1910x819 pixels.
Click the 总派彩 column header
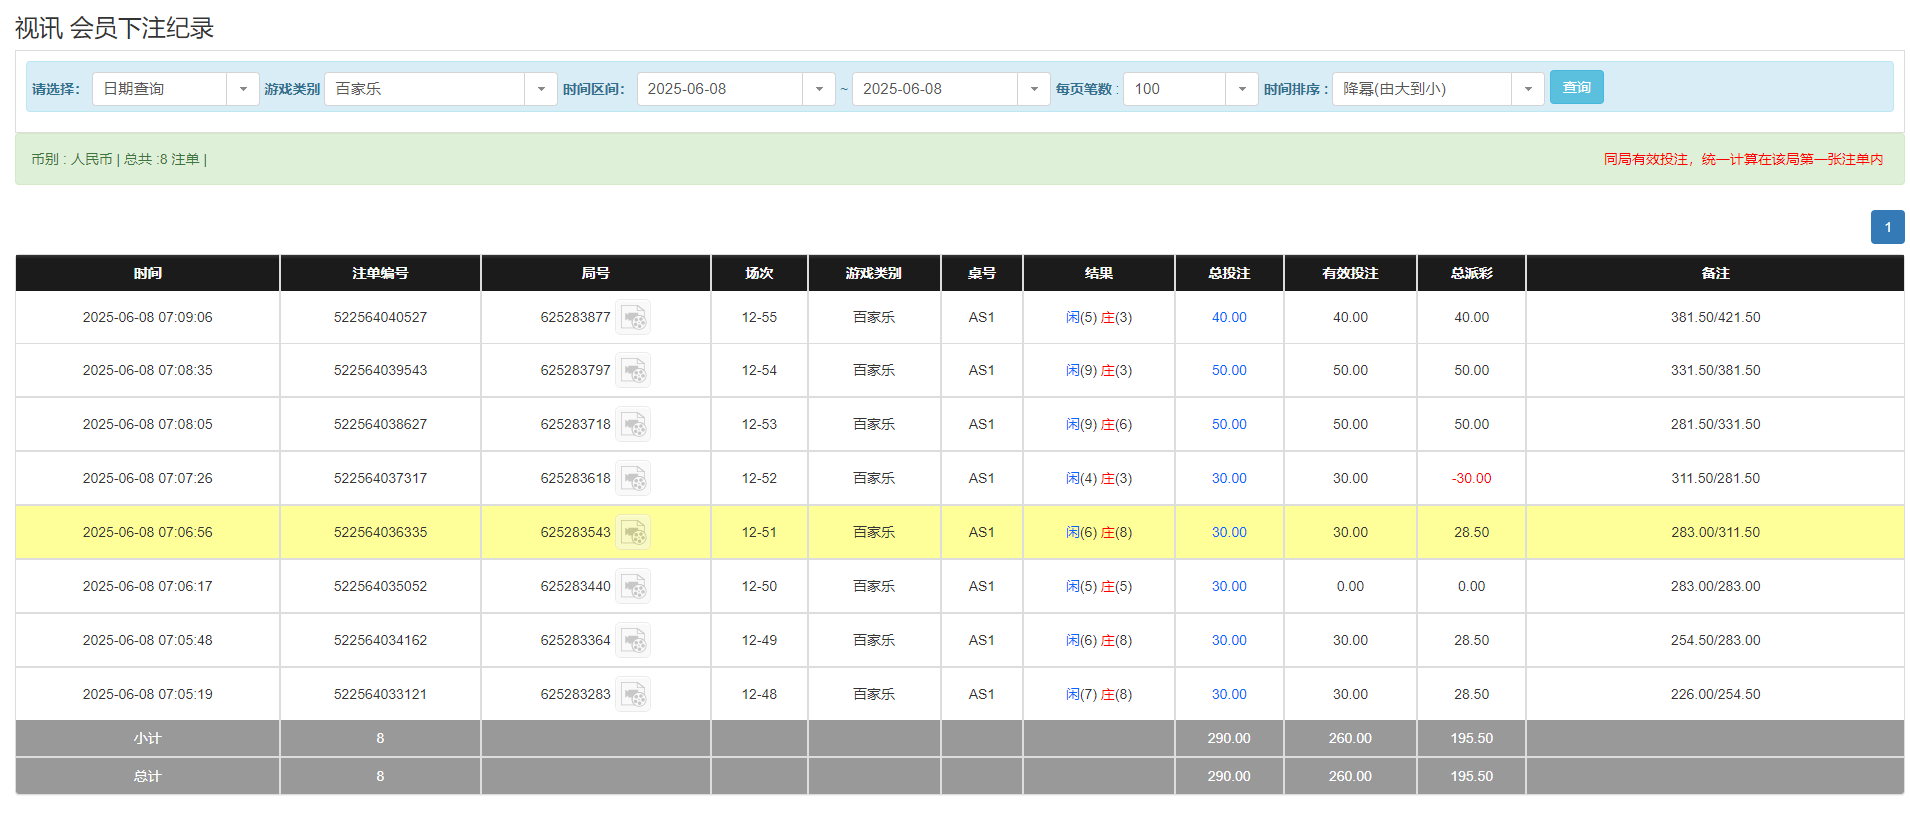1471,273
